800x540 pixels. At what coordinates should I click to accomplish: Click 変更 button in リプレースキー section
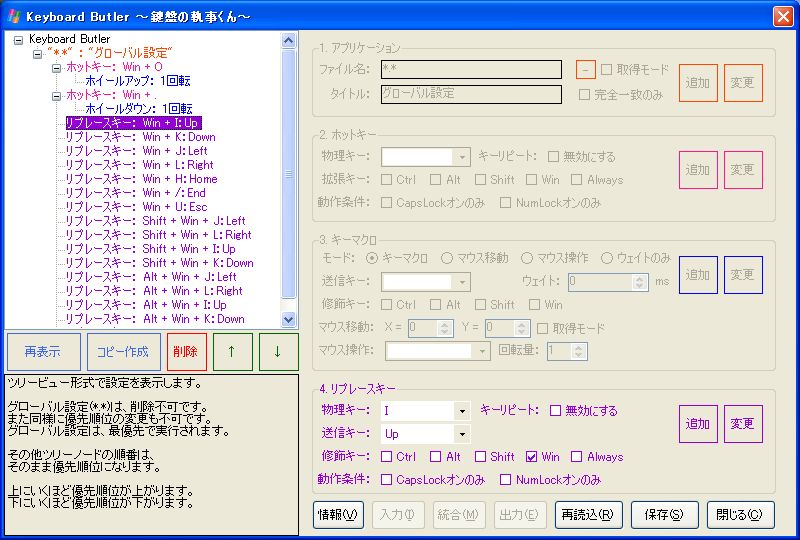743,424
